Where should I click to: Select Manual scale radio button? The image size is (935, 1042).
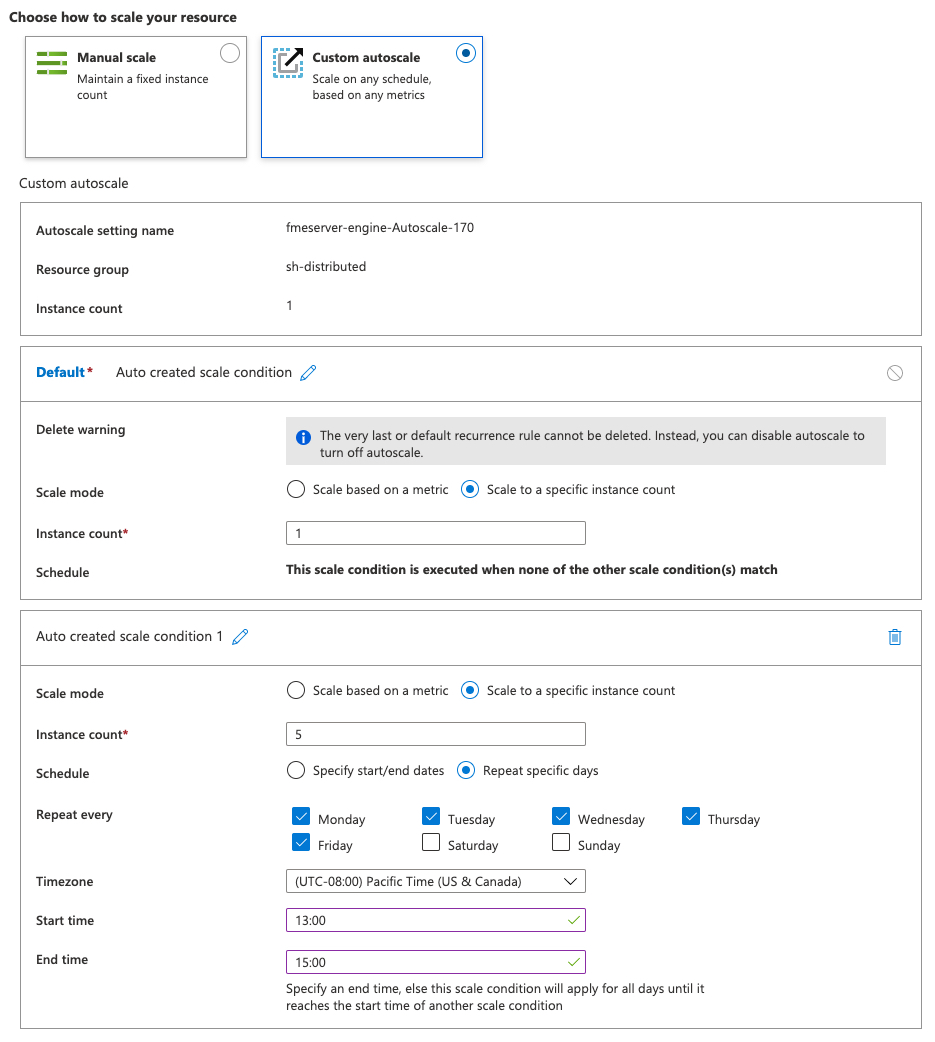(x=230, y=53)
